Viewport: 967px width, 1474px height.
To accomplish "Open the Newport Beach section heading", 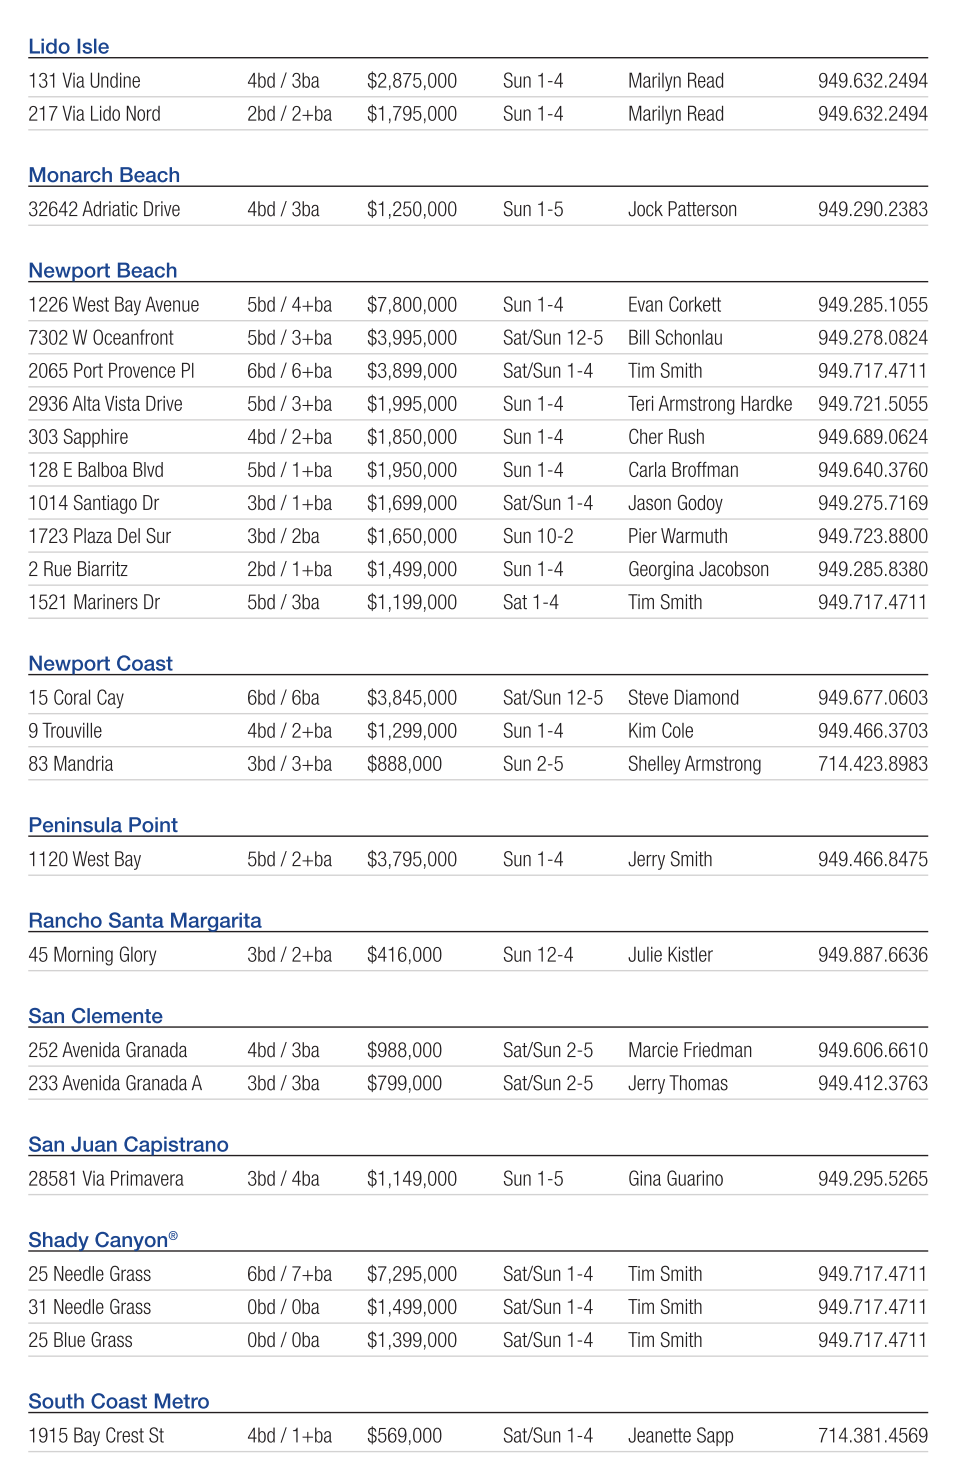I will click(103, 271).
